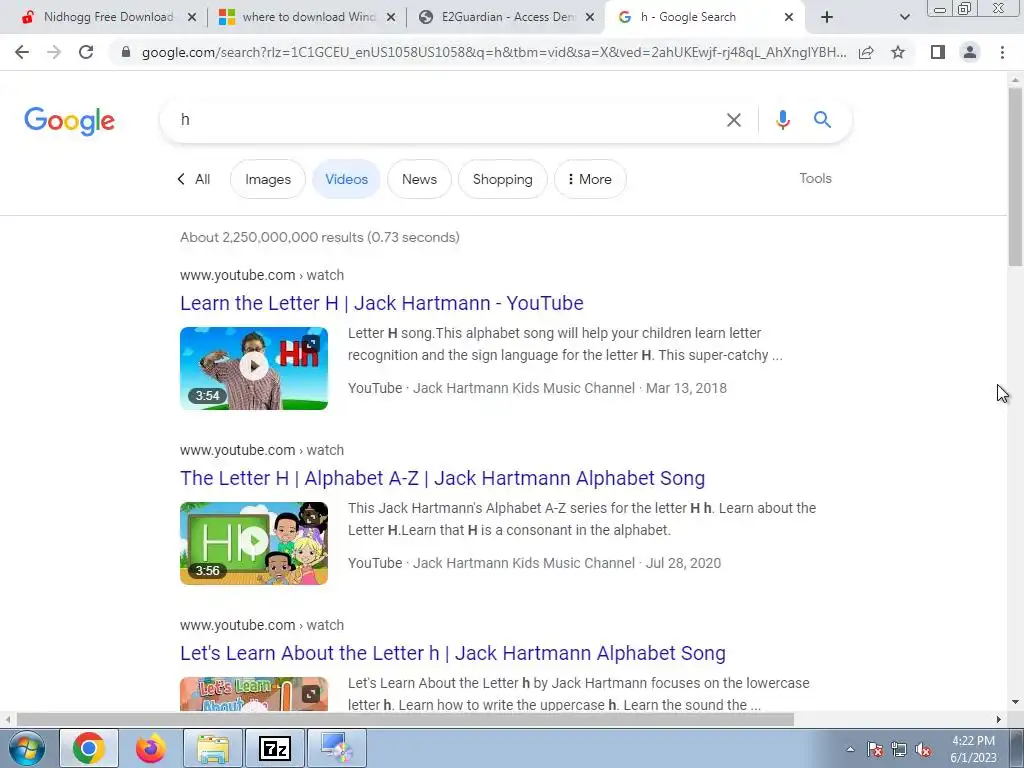Close the Nidhogg Free Download tab

click(192, 17)
